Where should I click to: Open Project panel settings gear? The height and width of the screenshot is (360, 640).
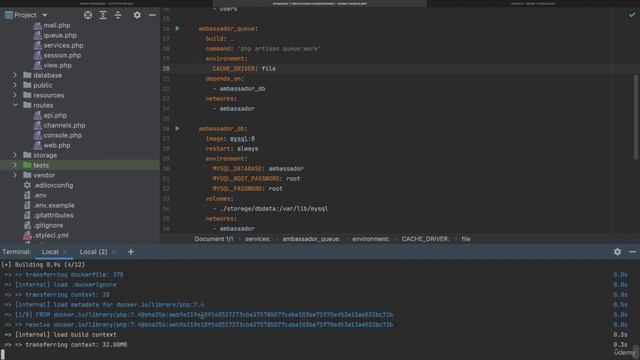coord(137,15)
